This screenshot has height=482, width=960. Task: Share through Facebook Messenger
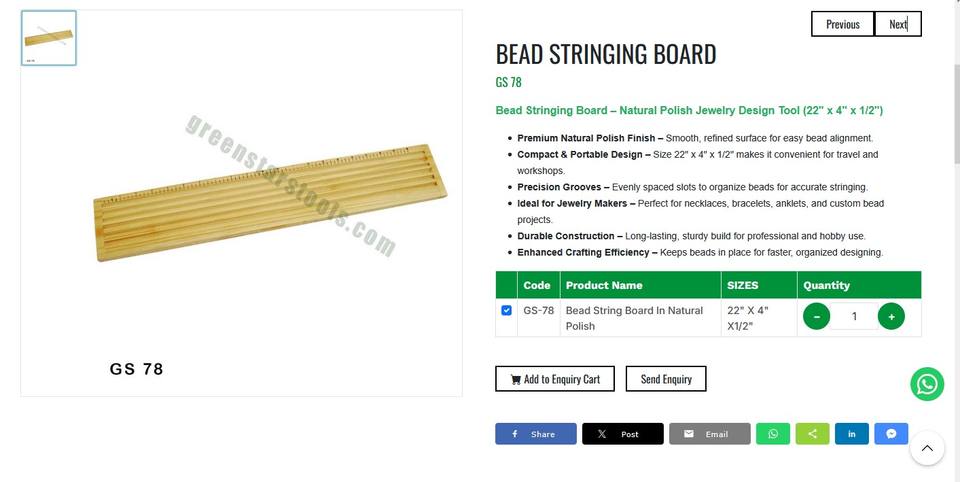pos(891,434)
